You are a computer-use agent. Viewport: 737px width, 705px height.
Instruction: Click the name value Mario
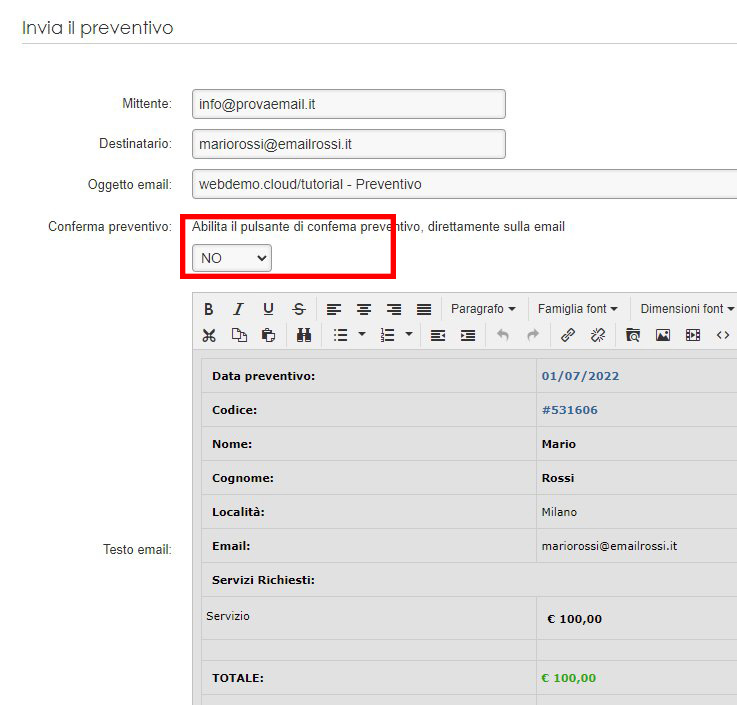(558, 444)
